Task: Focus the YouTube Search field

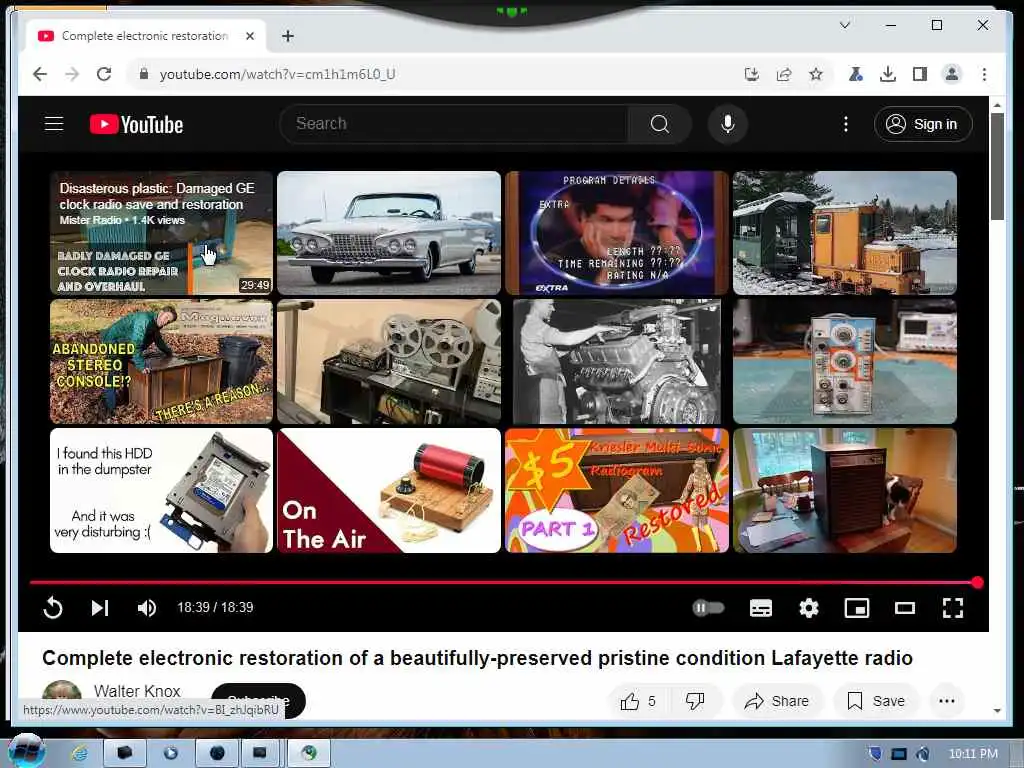Action: (454, 124)
